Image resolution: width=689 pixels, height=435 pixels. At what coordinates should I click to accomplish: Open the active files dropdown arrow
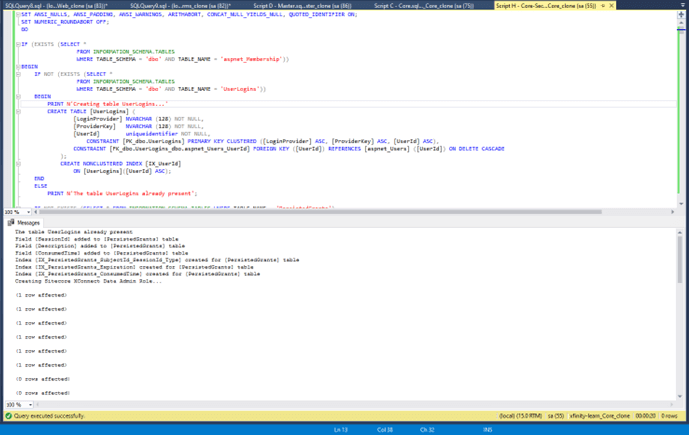click(682, 5)
